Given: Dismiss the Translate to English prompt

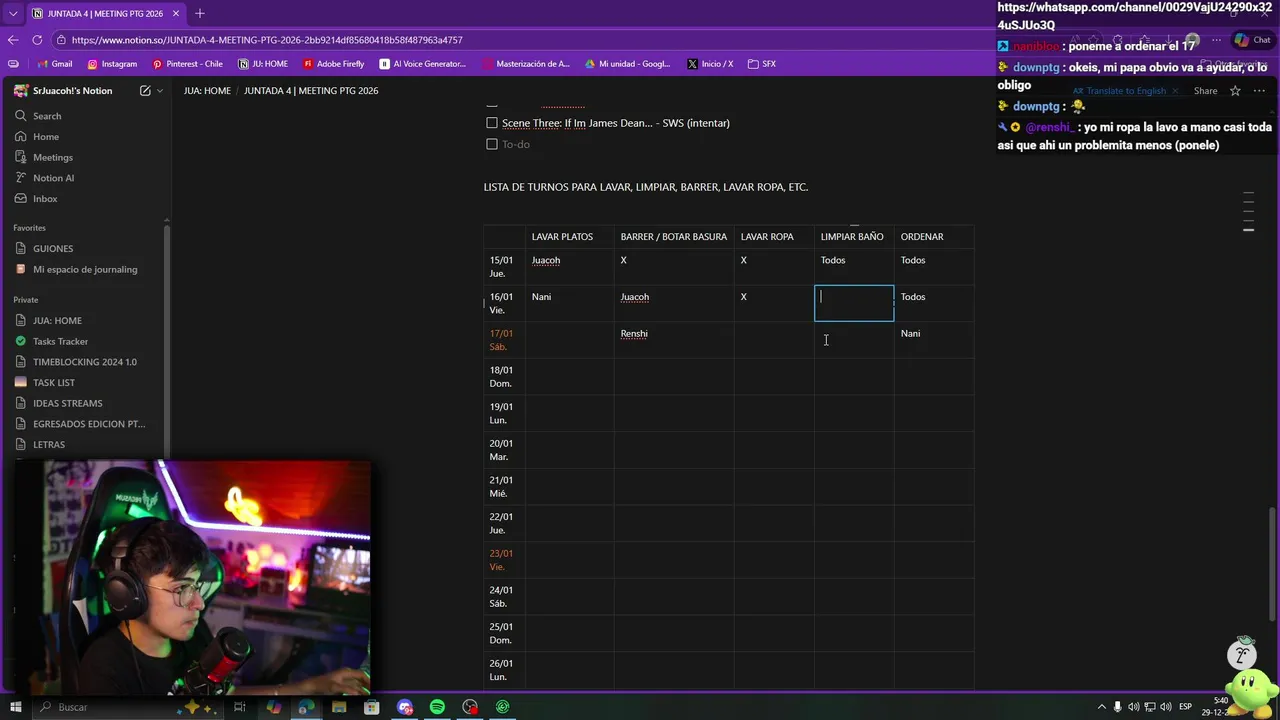Looking at the screenshot, I should [x=1175, y=91].
